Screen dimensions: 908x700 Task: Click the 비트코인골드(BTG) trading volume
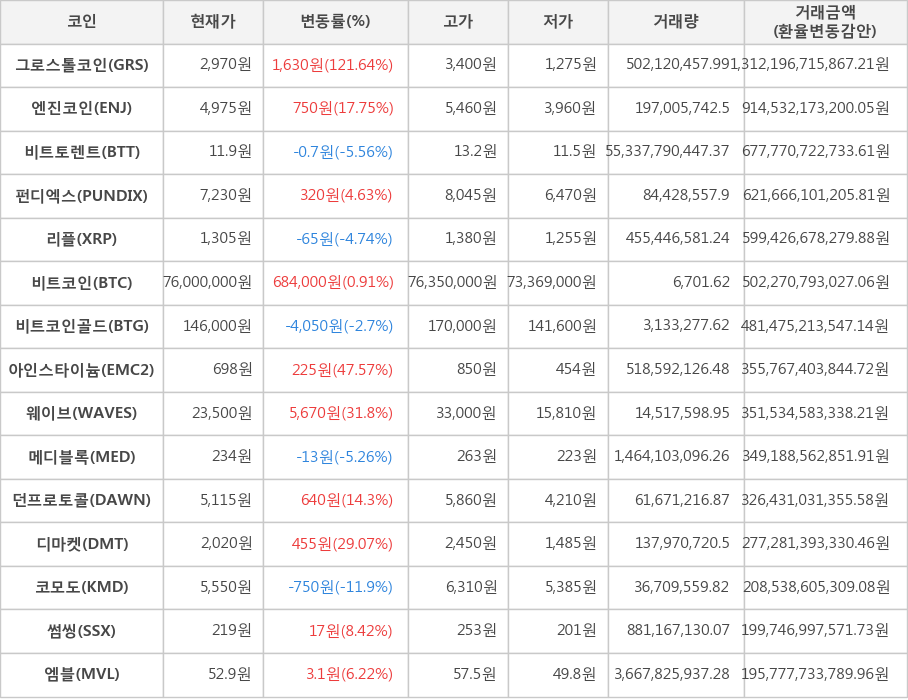click(x=676, y=327)
